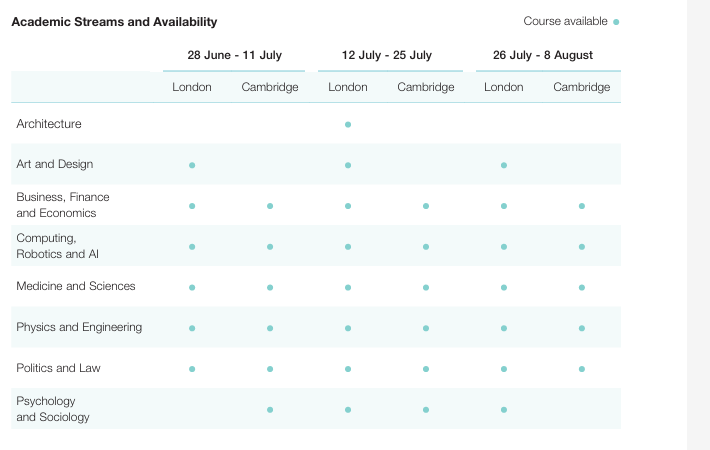Click the Medicine and Sciences row label
710x450 pixels.
76,287
